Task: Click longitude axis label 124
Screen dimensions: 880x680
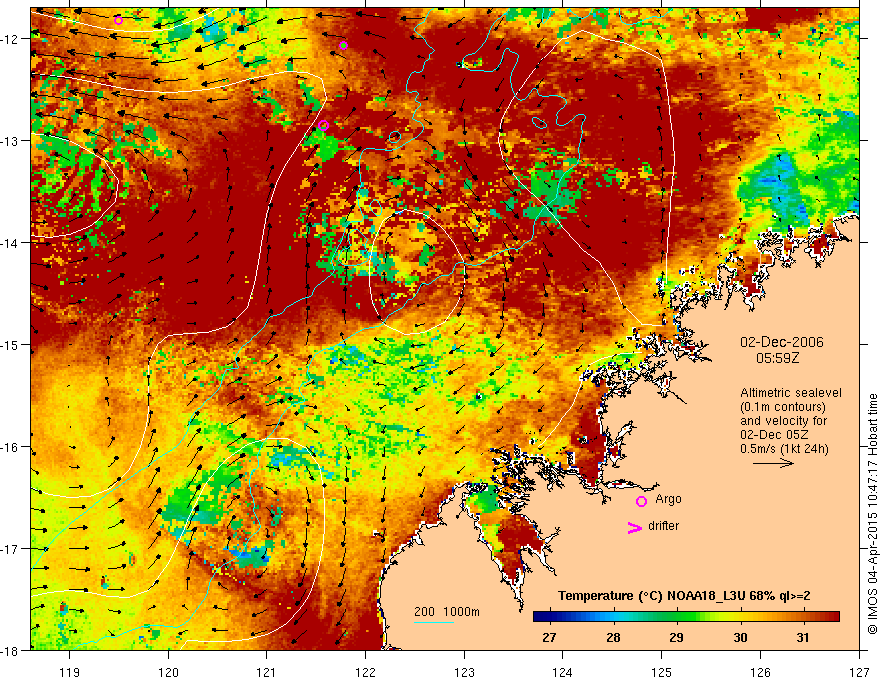Action: pyautogui.click(x=563, y=672)
